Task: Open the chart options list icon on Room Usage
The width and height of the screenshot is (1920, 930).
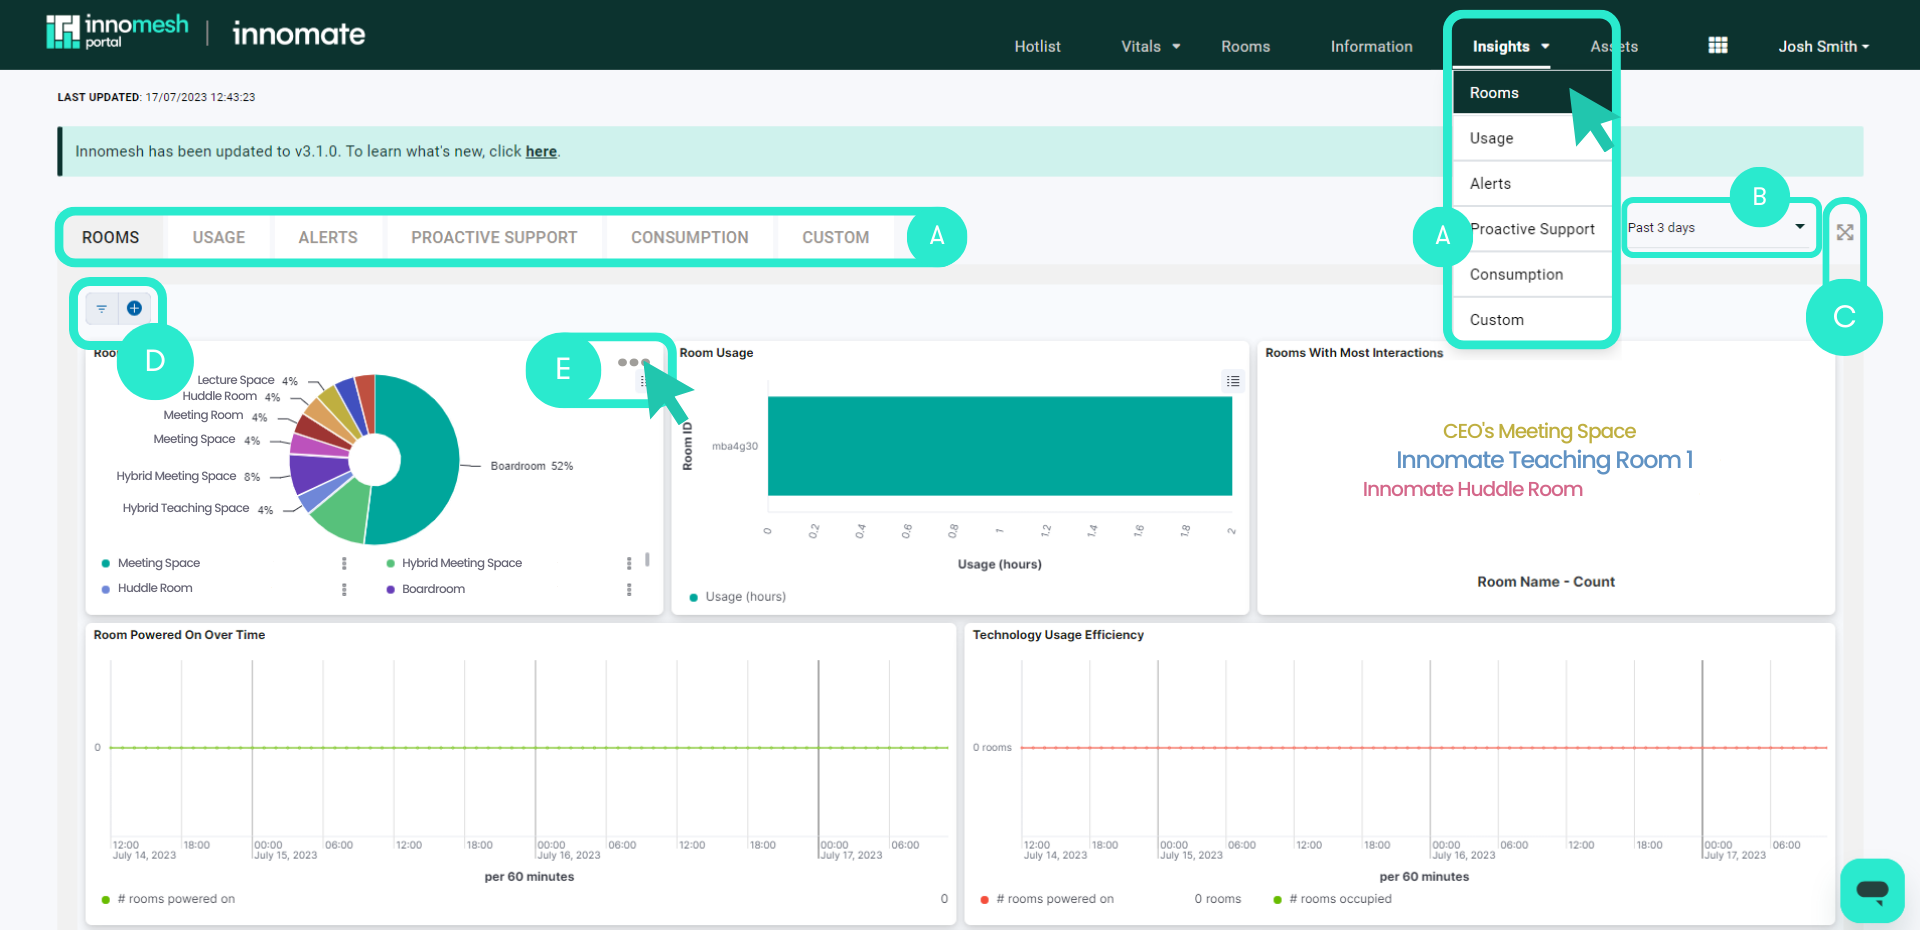Action: pos(1232,381)
